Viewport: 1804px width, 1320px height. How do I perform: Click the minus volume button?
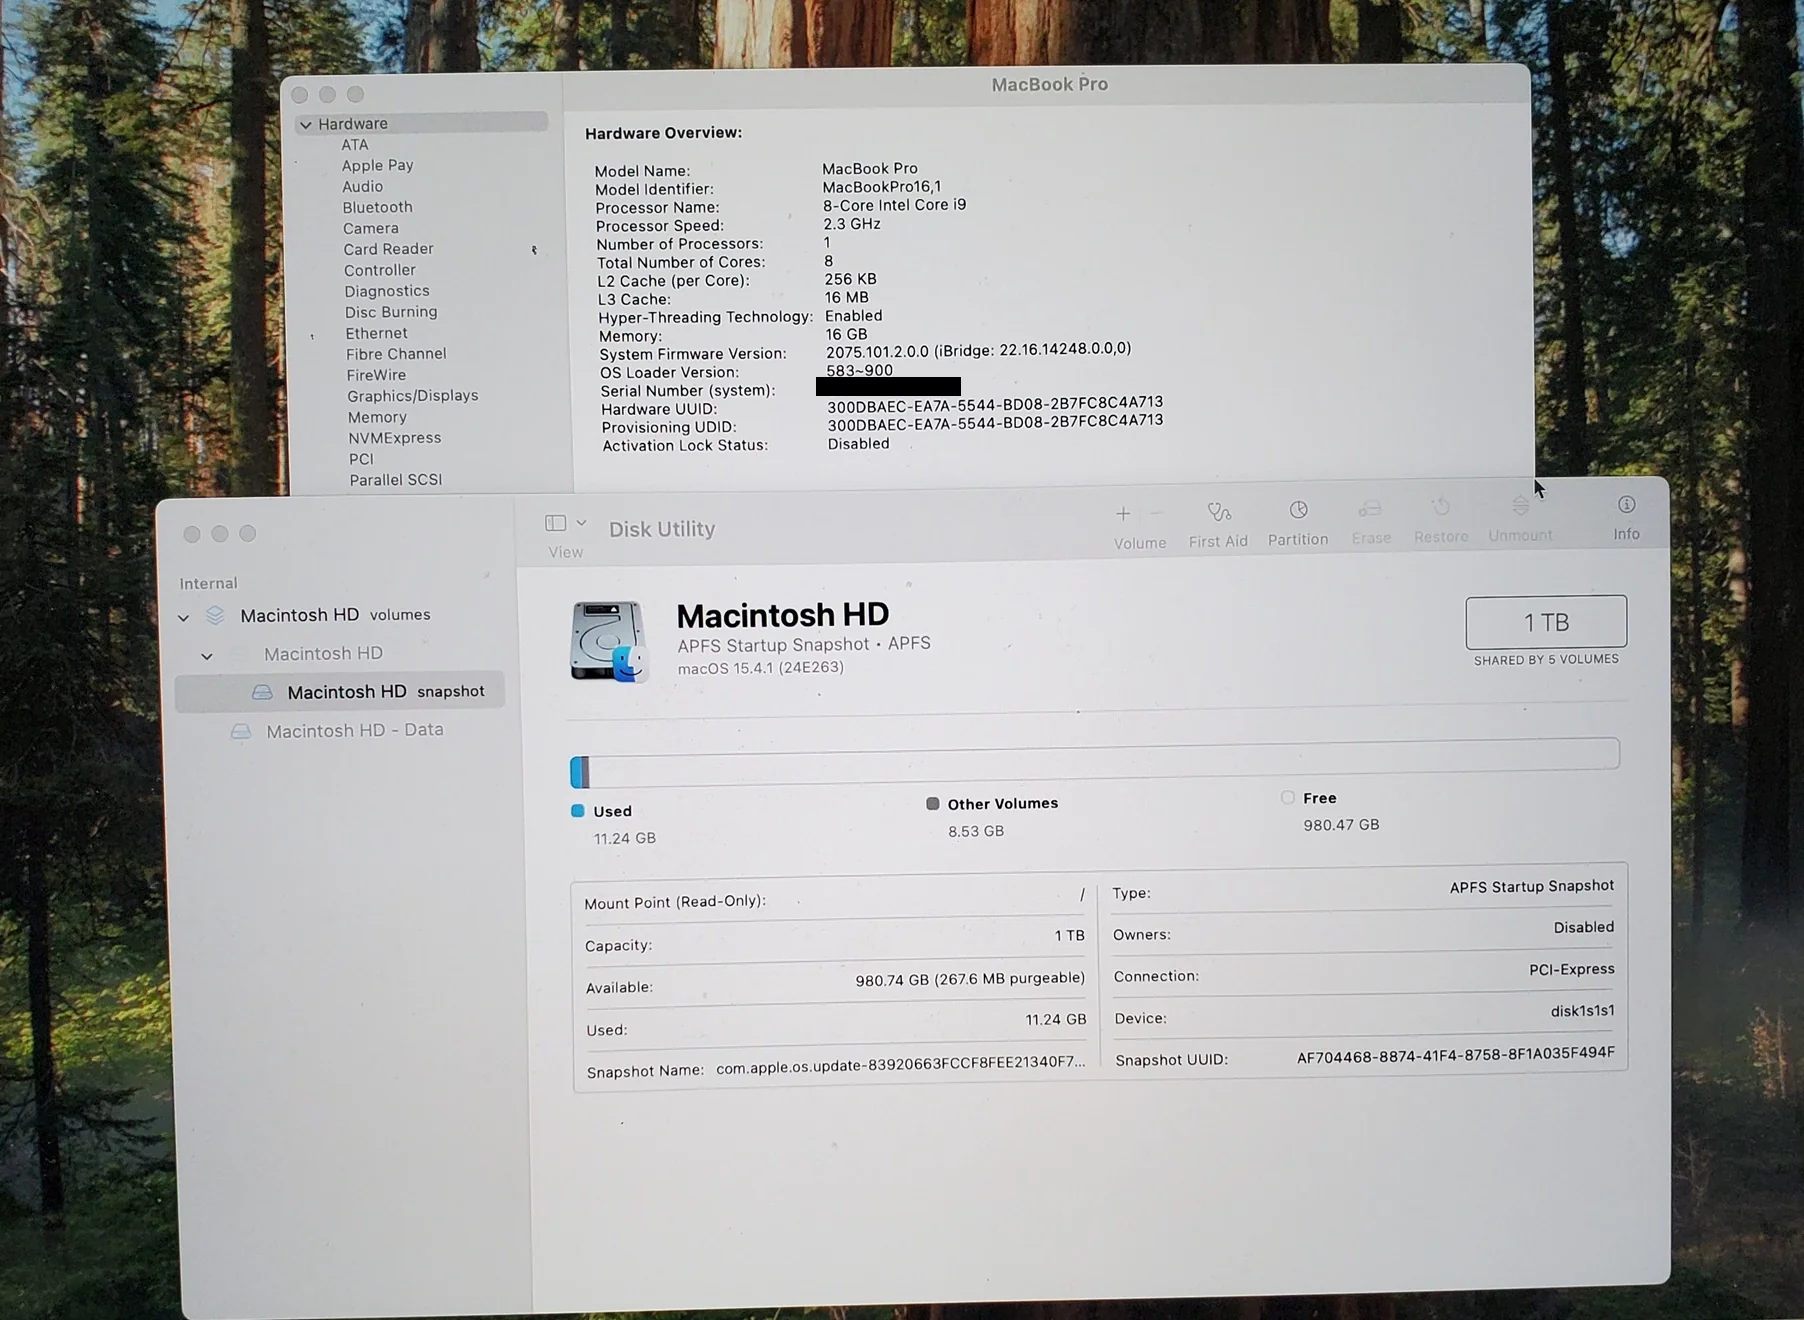pyautogui.click(x=1157, y=513)
